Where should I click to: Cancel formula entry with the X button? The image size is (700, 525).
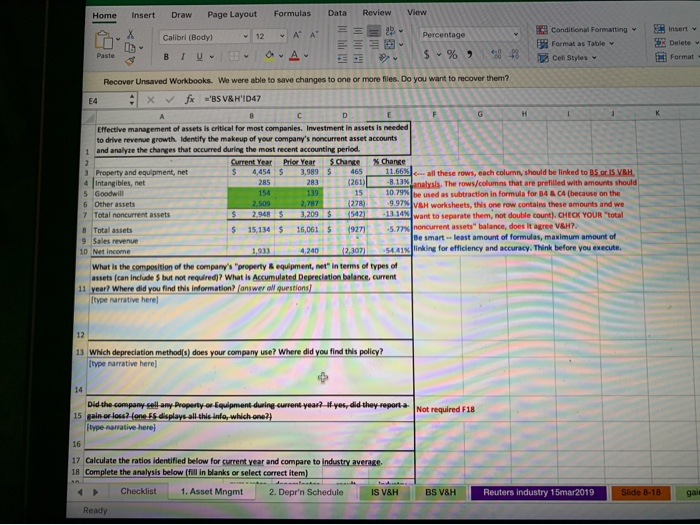[150, 100]
